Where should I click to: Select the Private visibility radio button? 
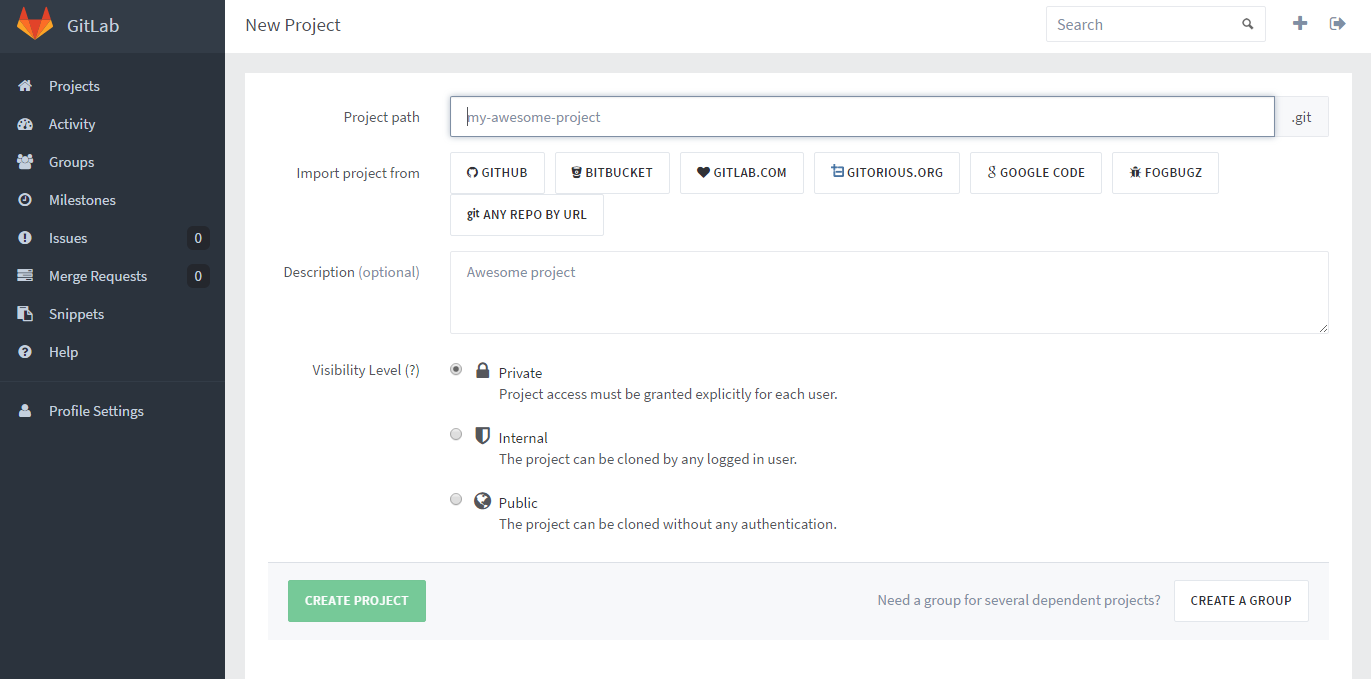tap(456, 369)
